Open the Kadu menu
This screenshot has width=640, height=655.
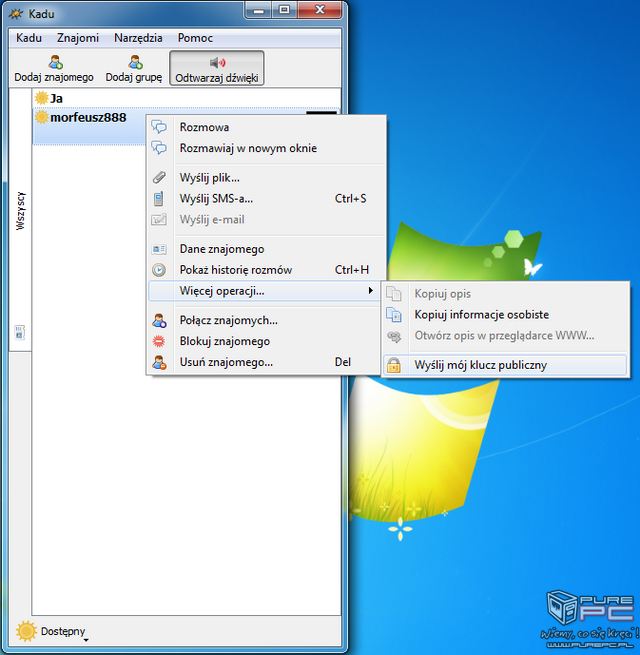pos(29,38)
